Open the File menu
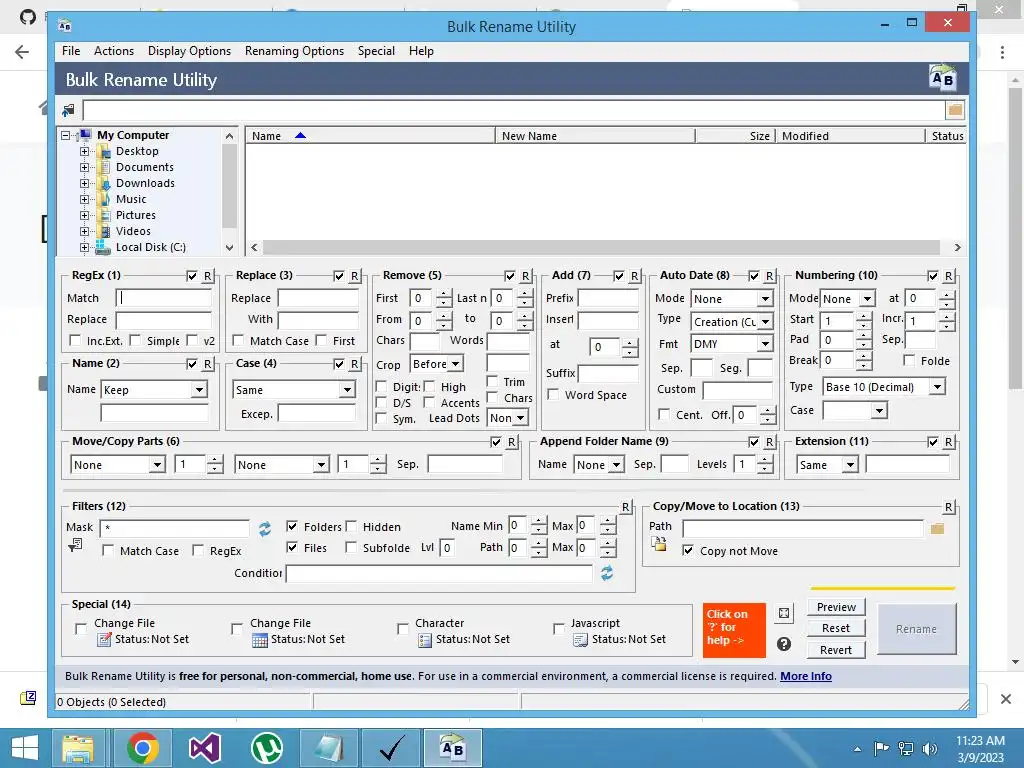1024x768 pixels. tap(71, 51)
